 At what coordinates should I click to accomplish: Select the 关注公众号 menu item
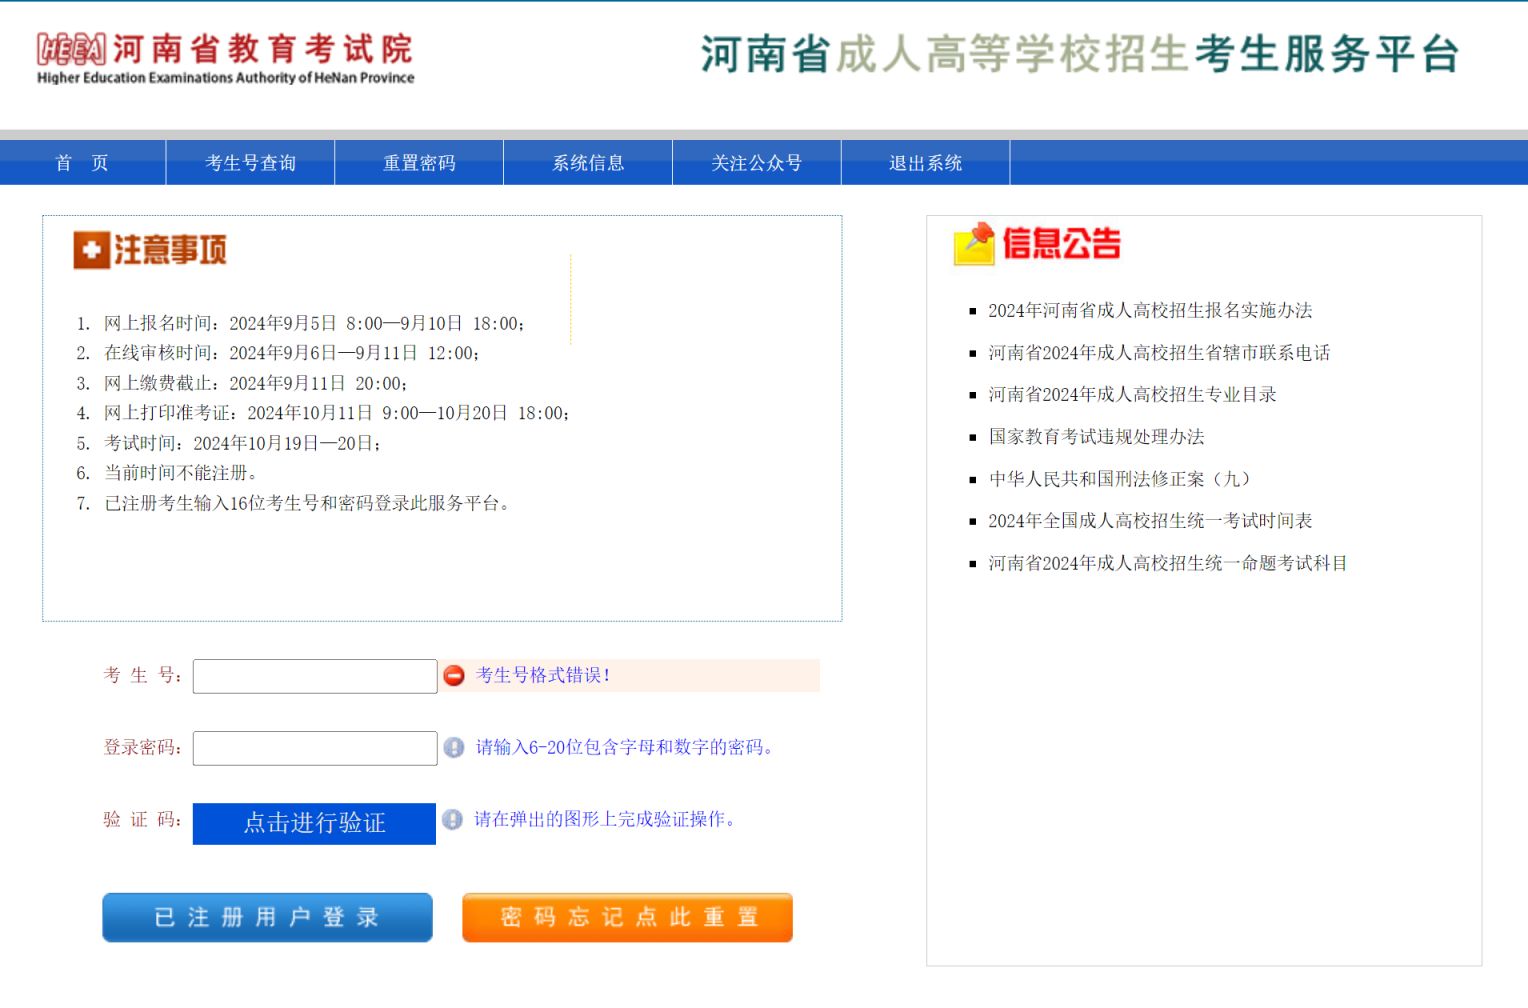tap(757, 163)
